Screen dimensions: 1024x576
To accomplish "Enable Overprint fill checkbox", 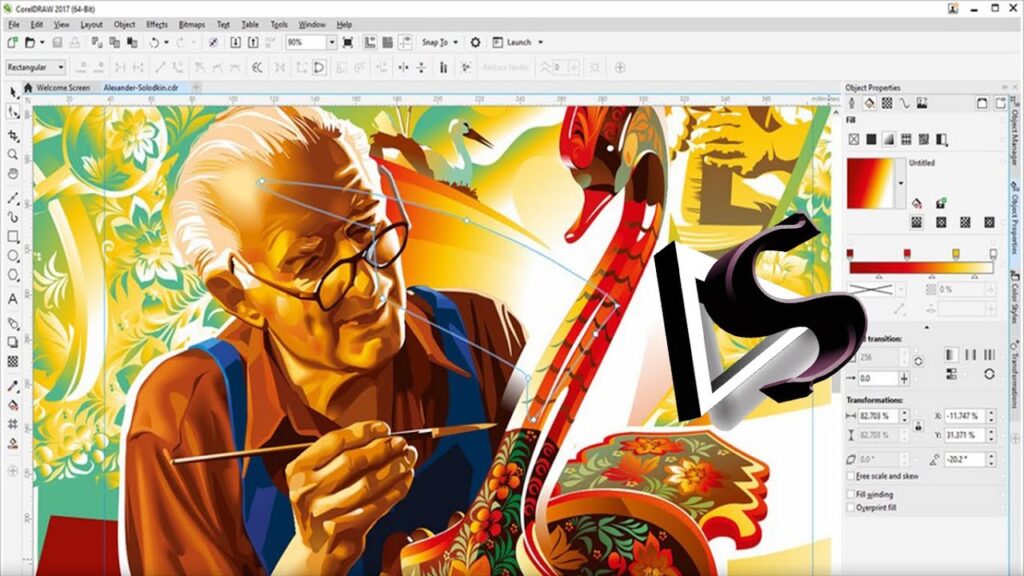I will click(x=851, y=507).
